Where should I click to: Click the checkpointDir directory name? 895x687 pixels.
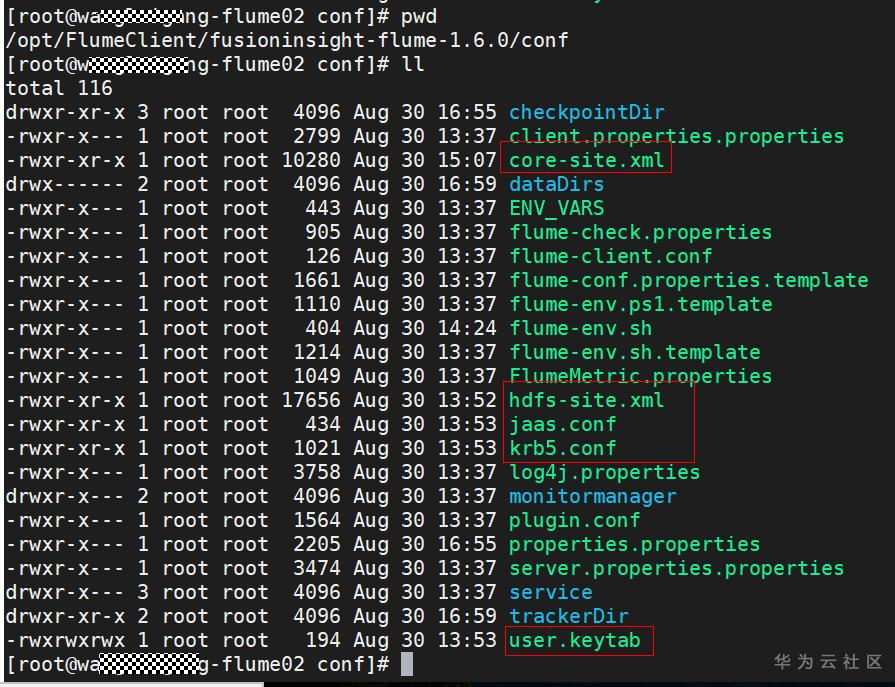click(x=586, y=112)
